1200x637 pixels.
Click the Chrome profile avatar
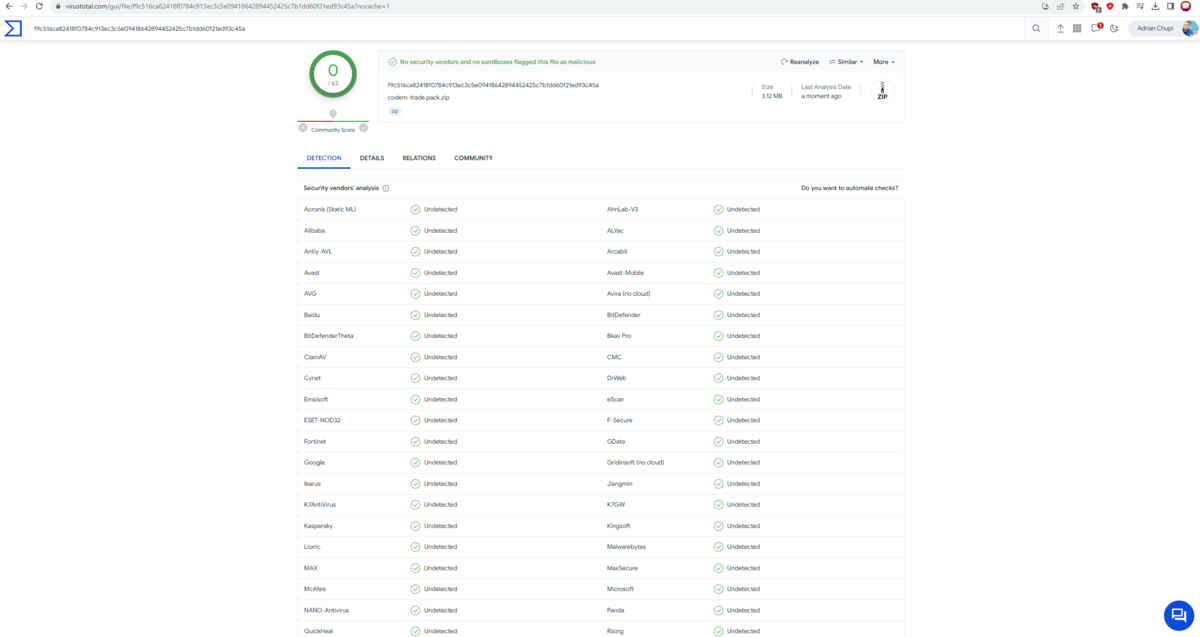1186,6
